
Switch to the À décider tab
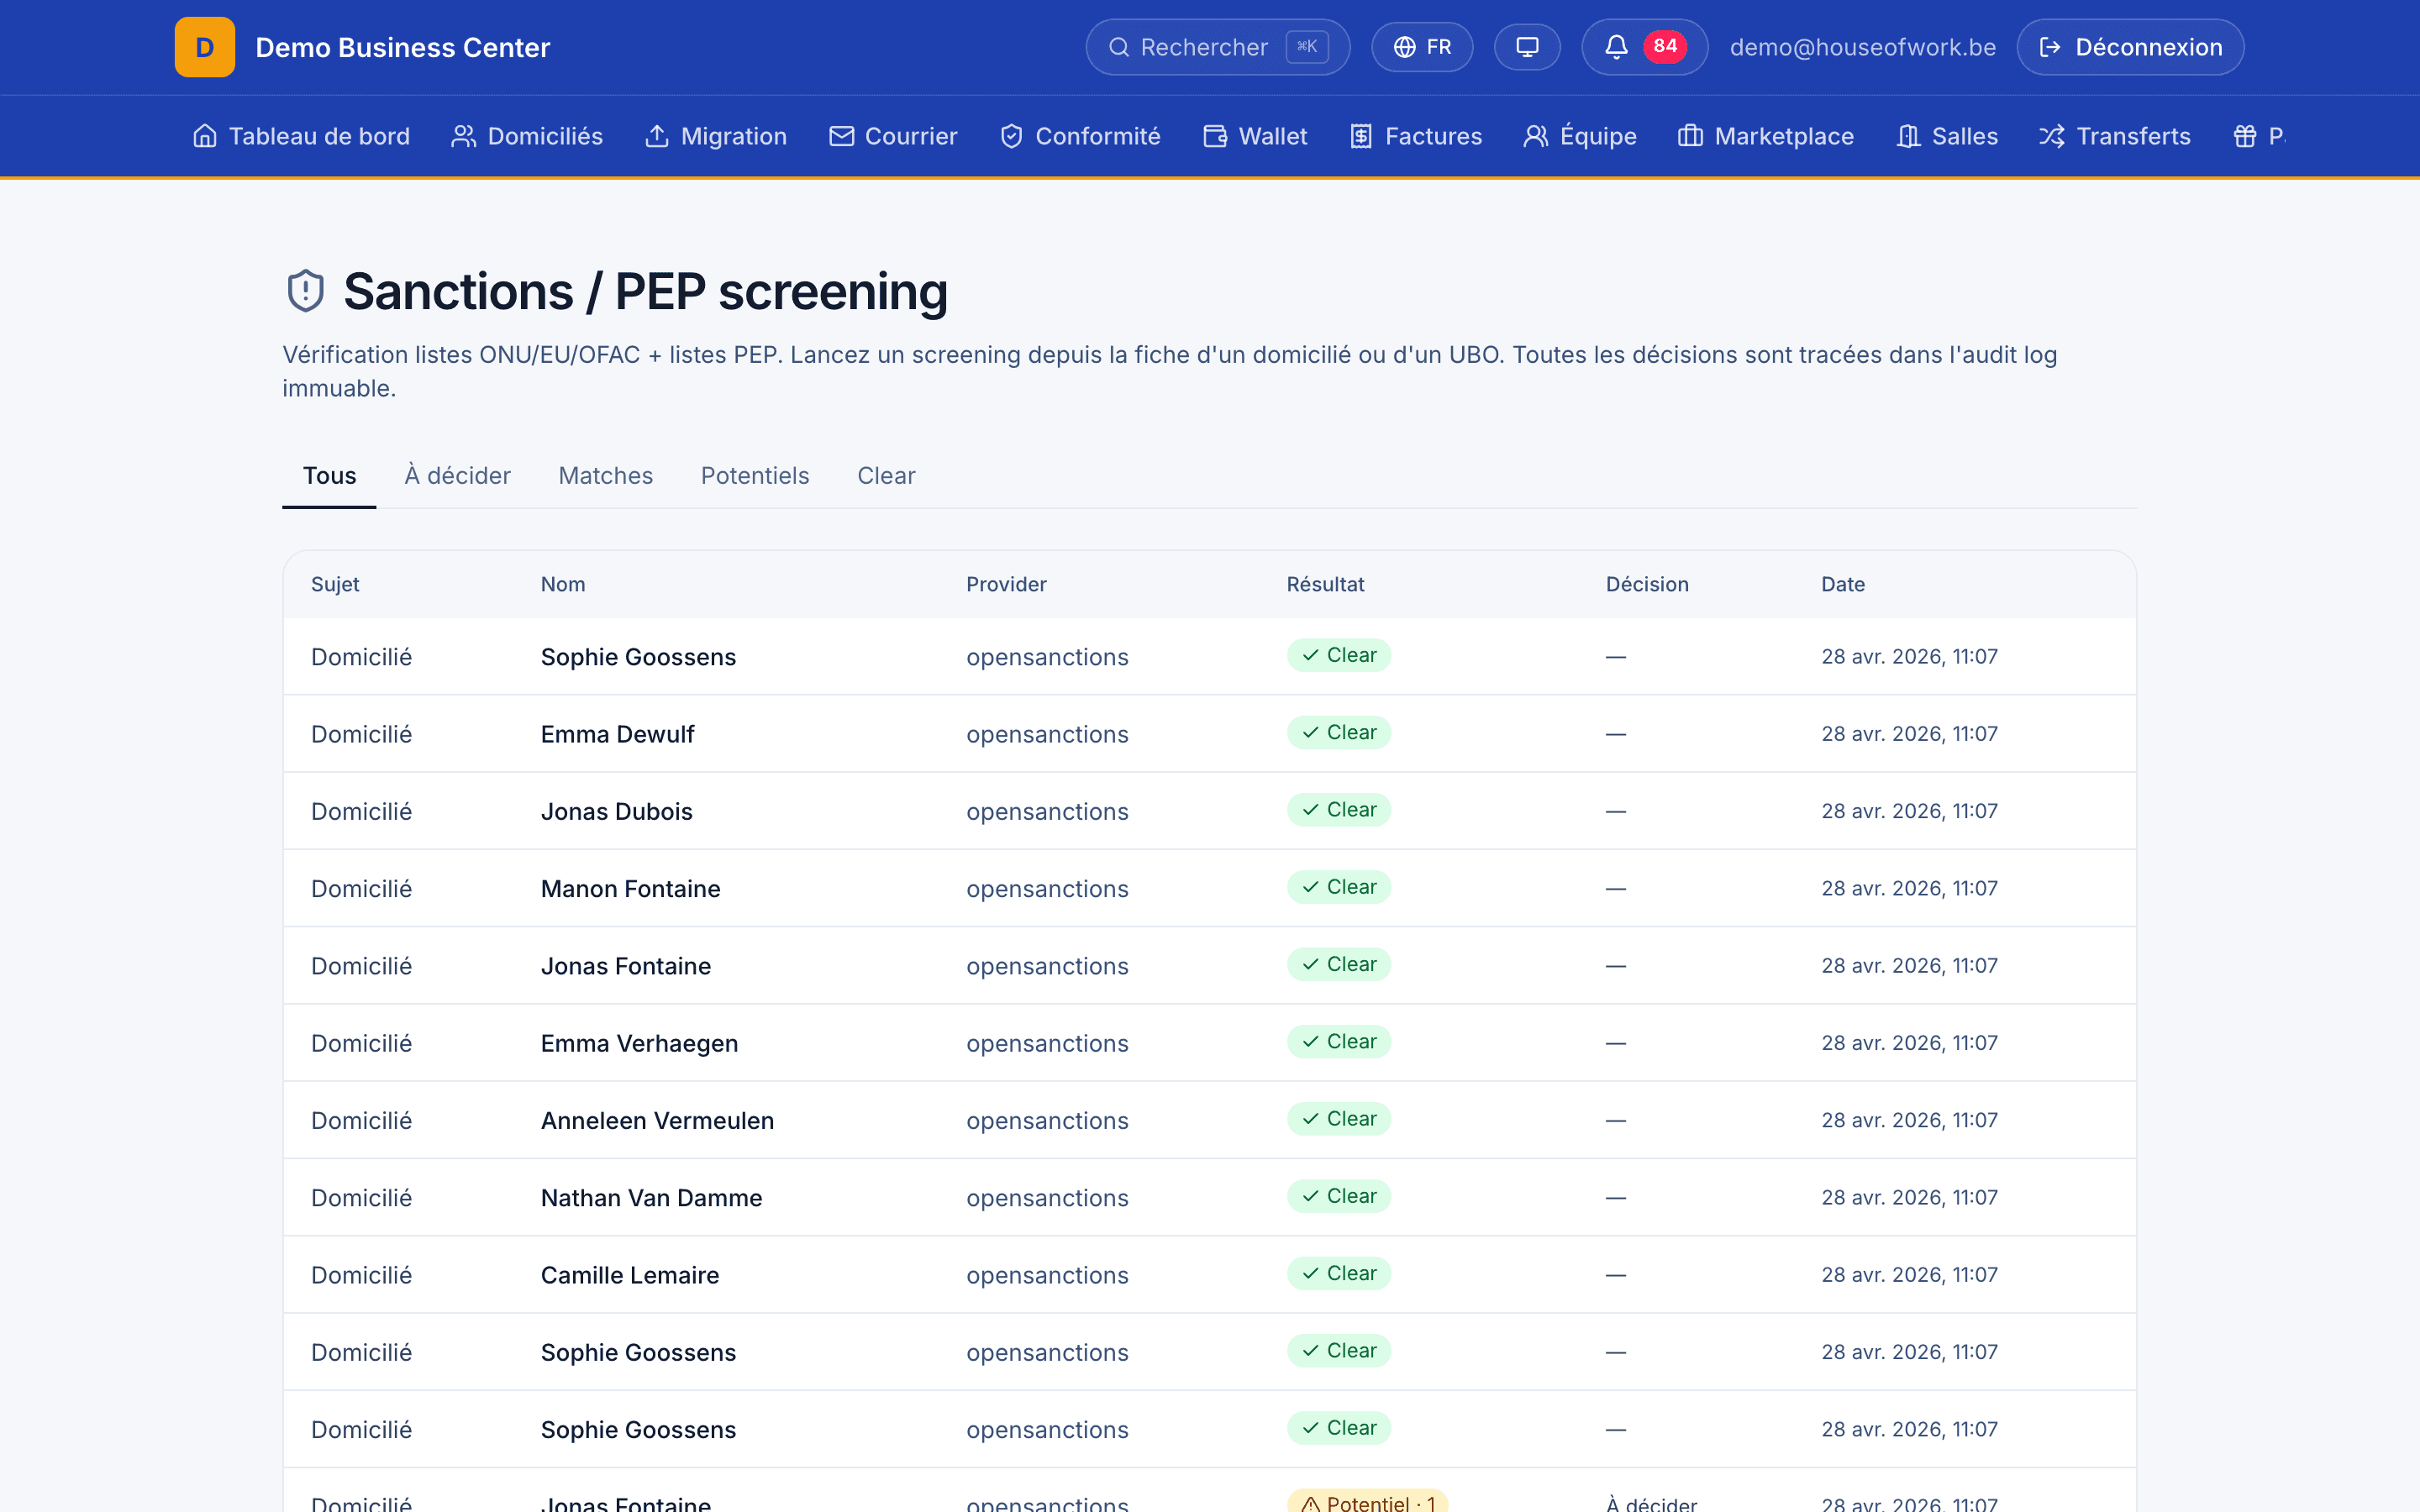click(457, 476)
